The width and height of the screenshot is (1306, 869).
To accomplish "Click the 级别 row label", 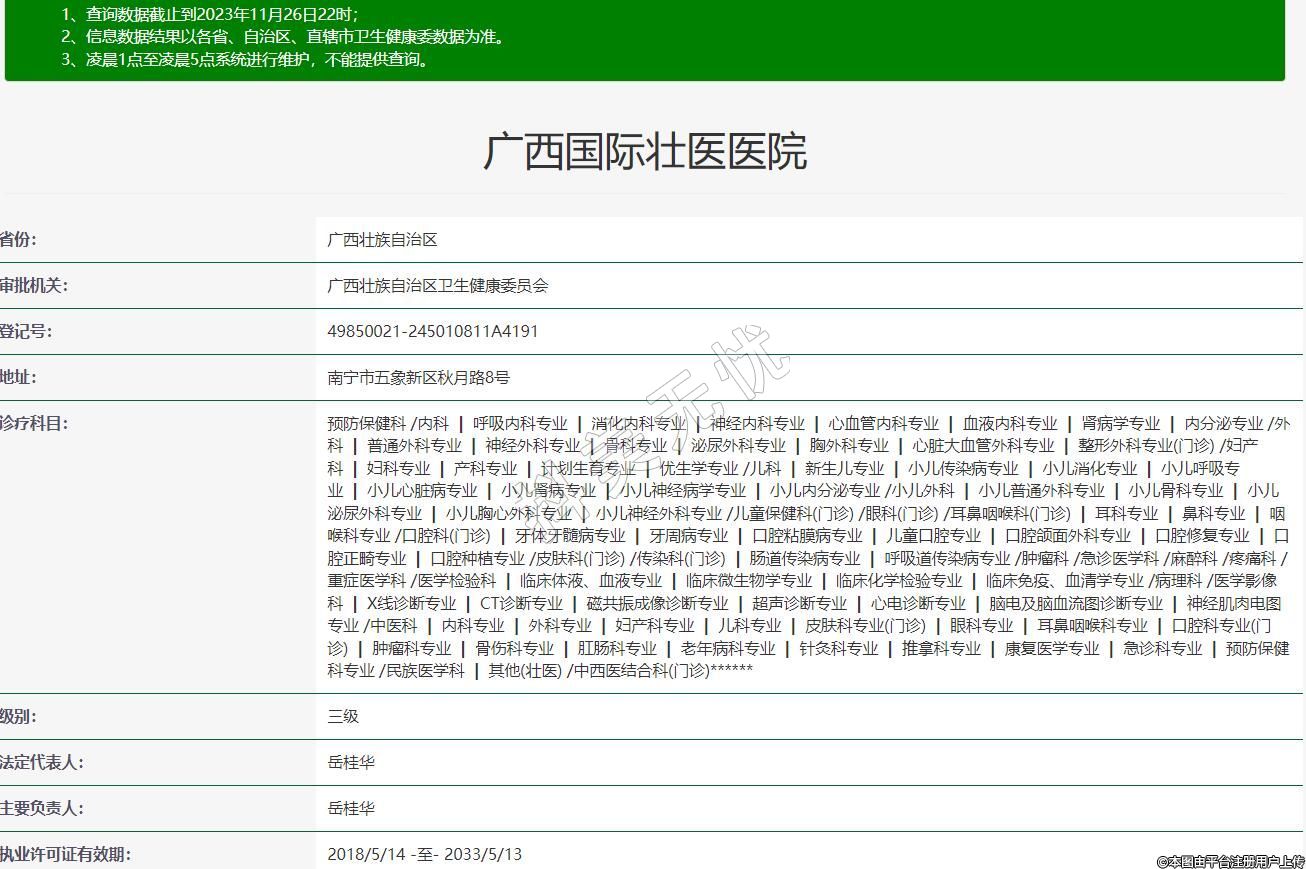I will click(18, 717).
